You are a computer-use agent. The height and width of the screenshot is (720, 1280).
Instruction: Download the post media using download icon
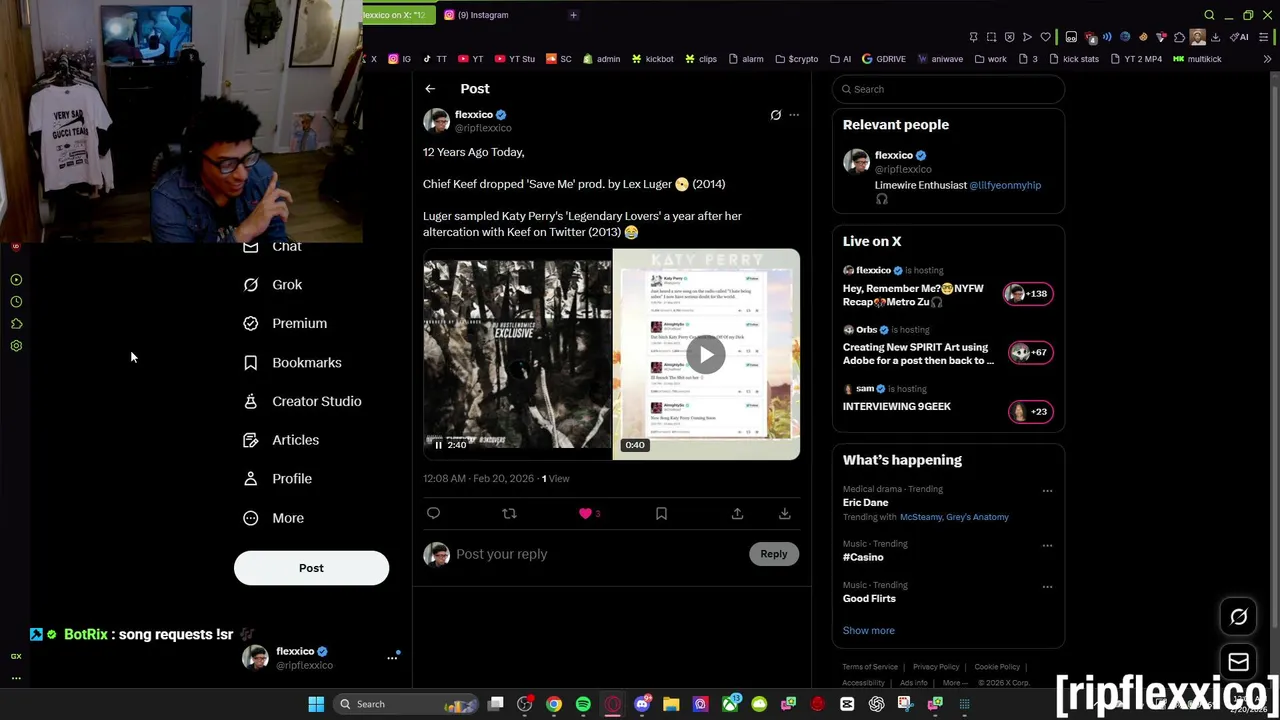785,513
